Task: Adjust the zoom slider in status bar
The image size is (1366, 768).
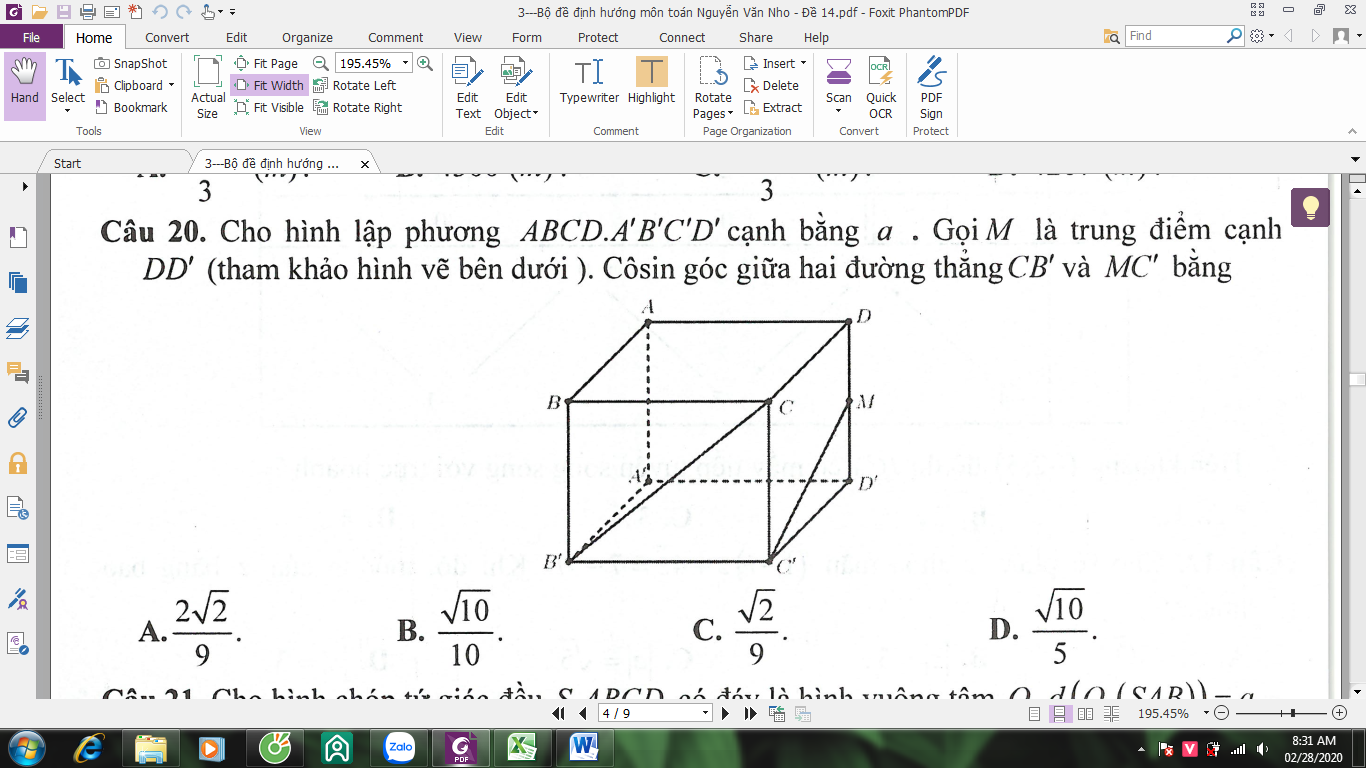Action: (x=1294, y=713)
